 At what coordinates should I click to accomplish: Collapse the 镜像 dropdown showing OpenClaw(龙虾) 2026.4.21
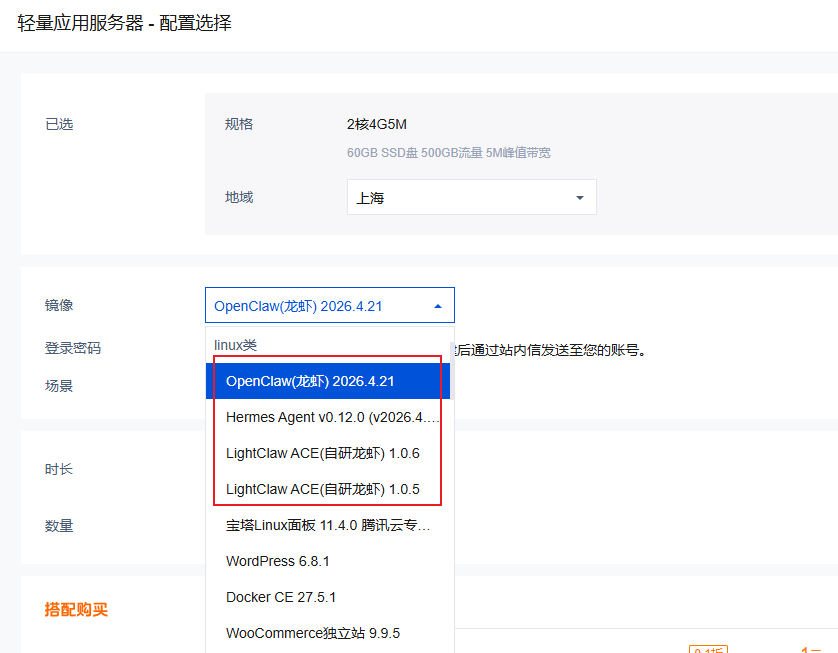coord(330,305)
